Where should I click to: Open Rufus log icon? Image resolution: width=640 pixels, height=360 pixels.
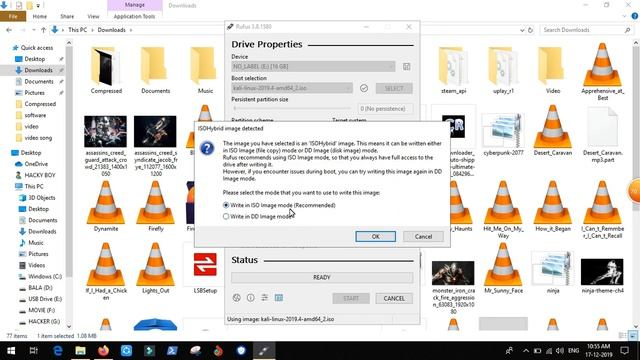(x=279, y=298)
